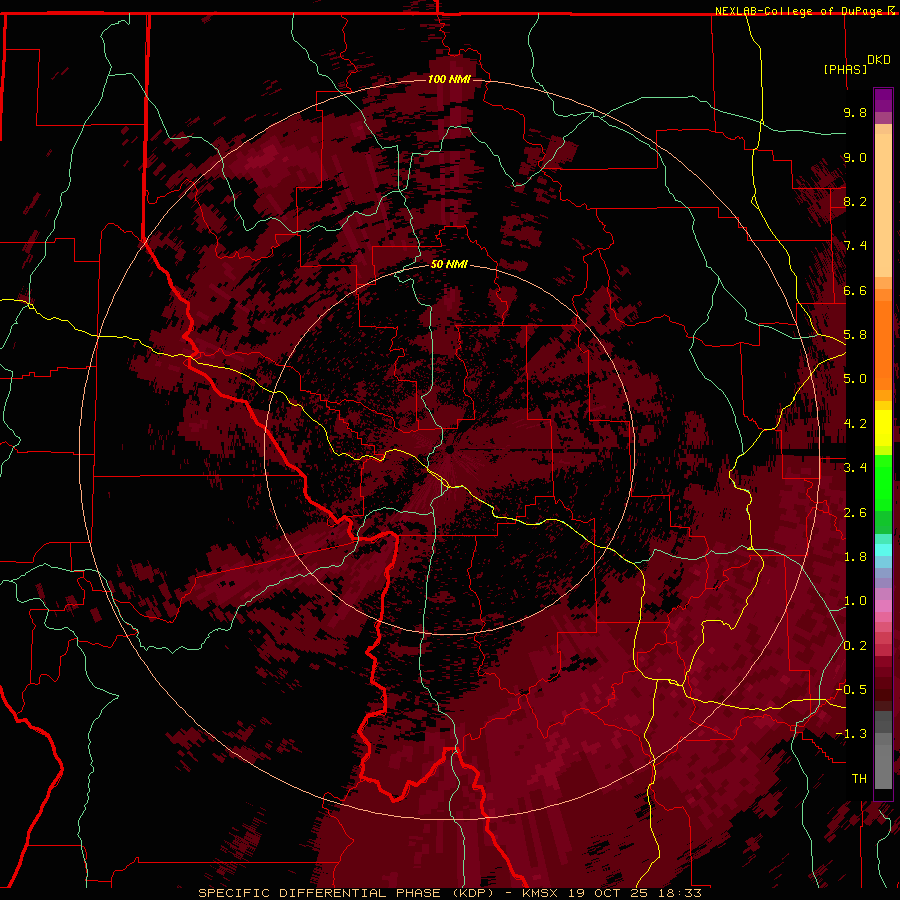
Task: Click the 50 NMI range ring label
Action: 449,264
